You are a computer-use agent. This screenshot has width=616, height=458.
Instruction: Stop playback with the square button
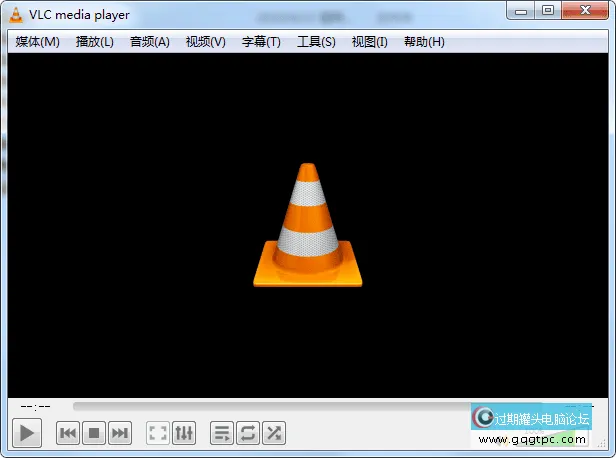(94, 433)
